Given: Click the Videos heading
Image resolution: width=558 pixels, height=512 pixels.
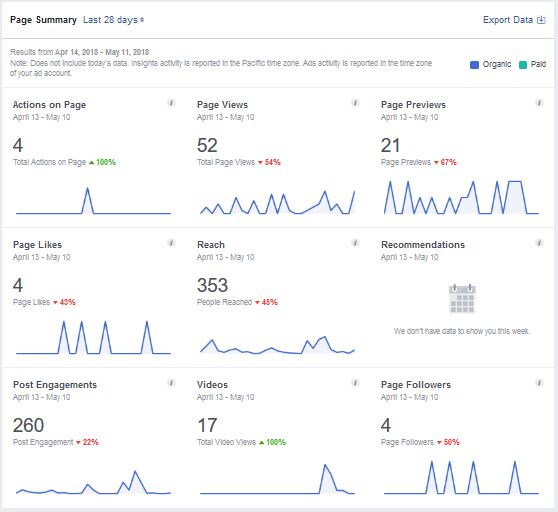Looking at the screenshot, I should (212, 385).
